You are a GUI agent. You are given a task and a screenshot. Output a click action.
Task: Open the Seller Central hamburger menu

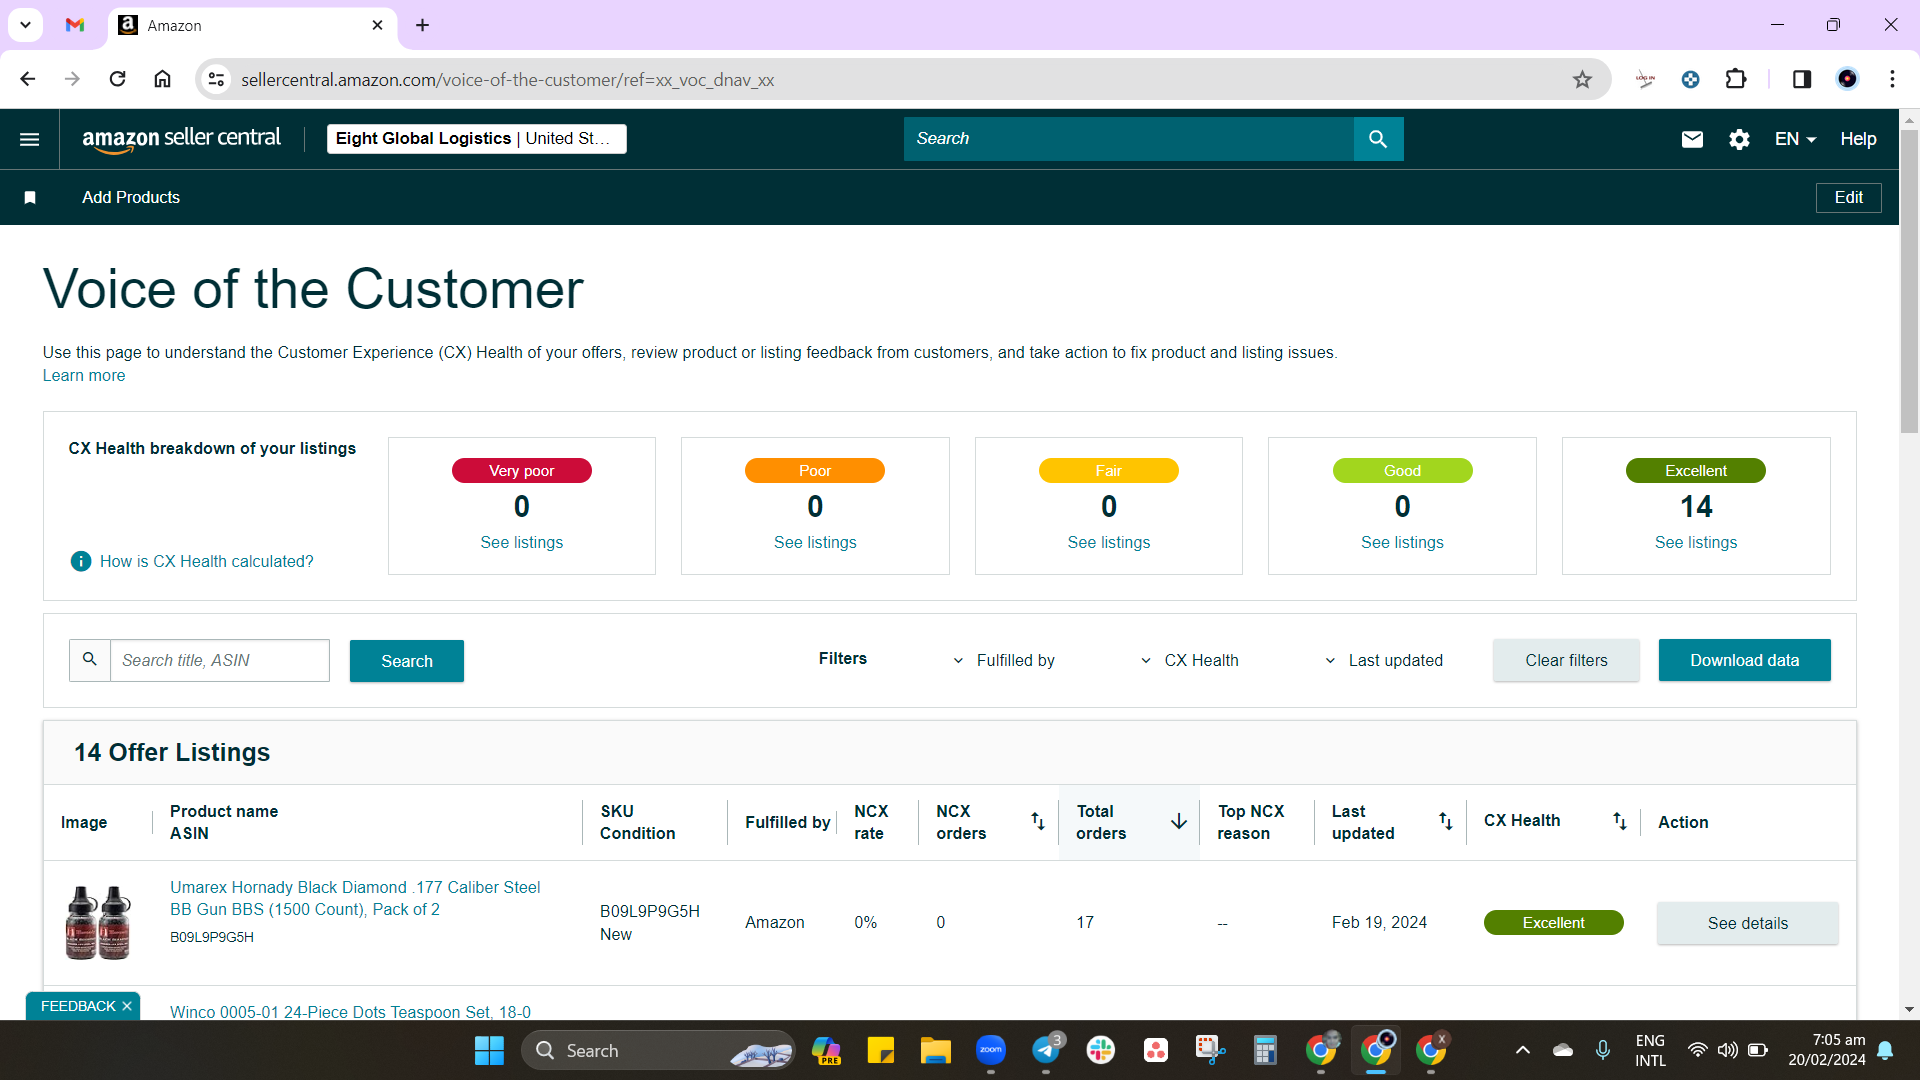pyautogui.click(x=30, y=139)
